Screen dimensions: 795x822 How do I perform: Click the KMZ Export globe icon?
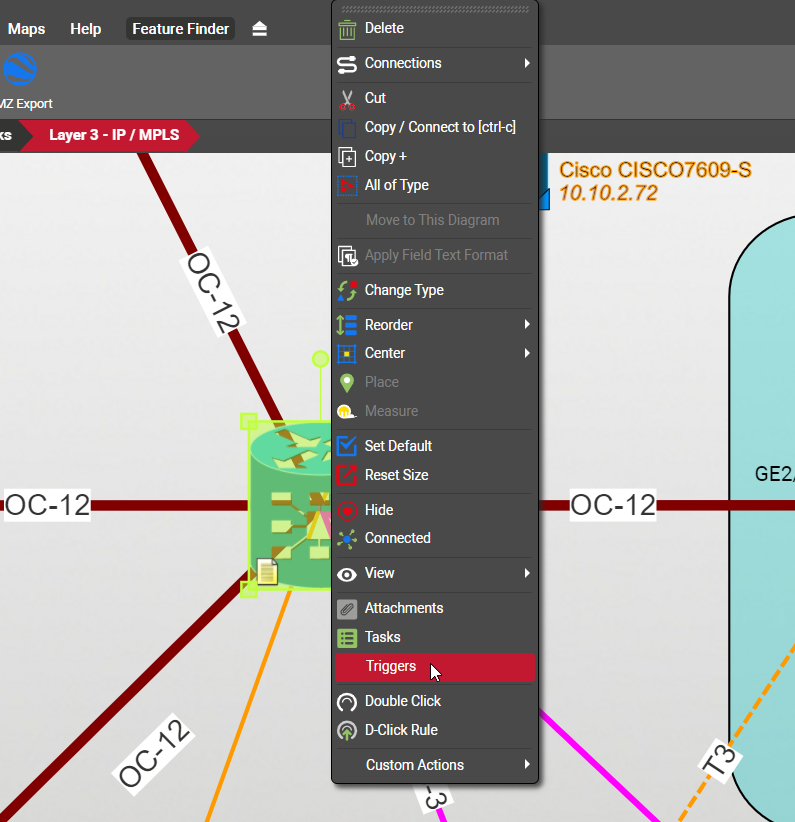click(20, 70)
